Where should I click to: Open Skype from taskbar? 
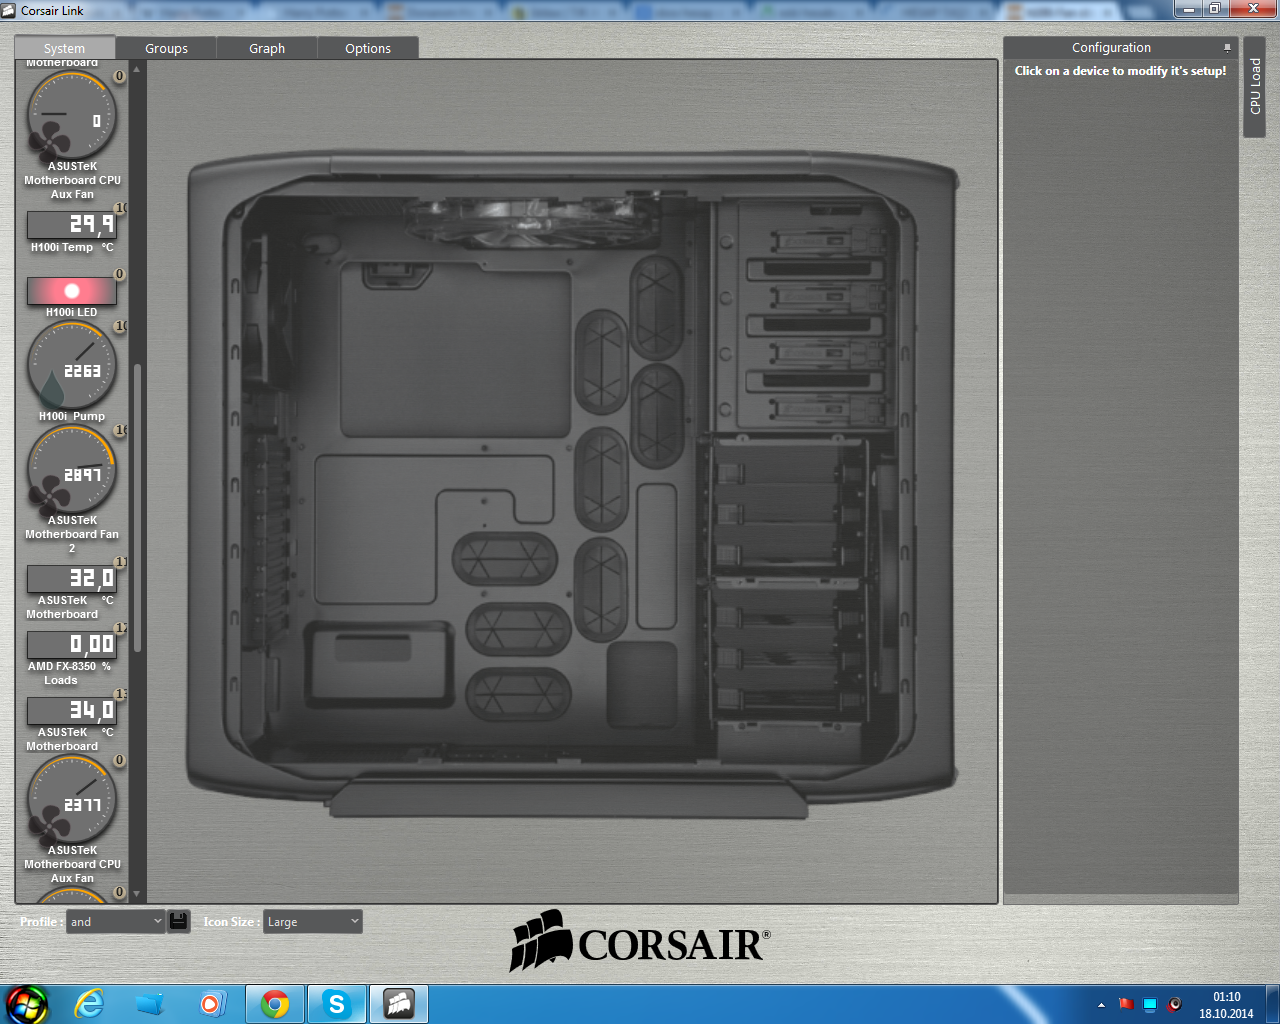(x=337, y=1004)
